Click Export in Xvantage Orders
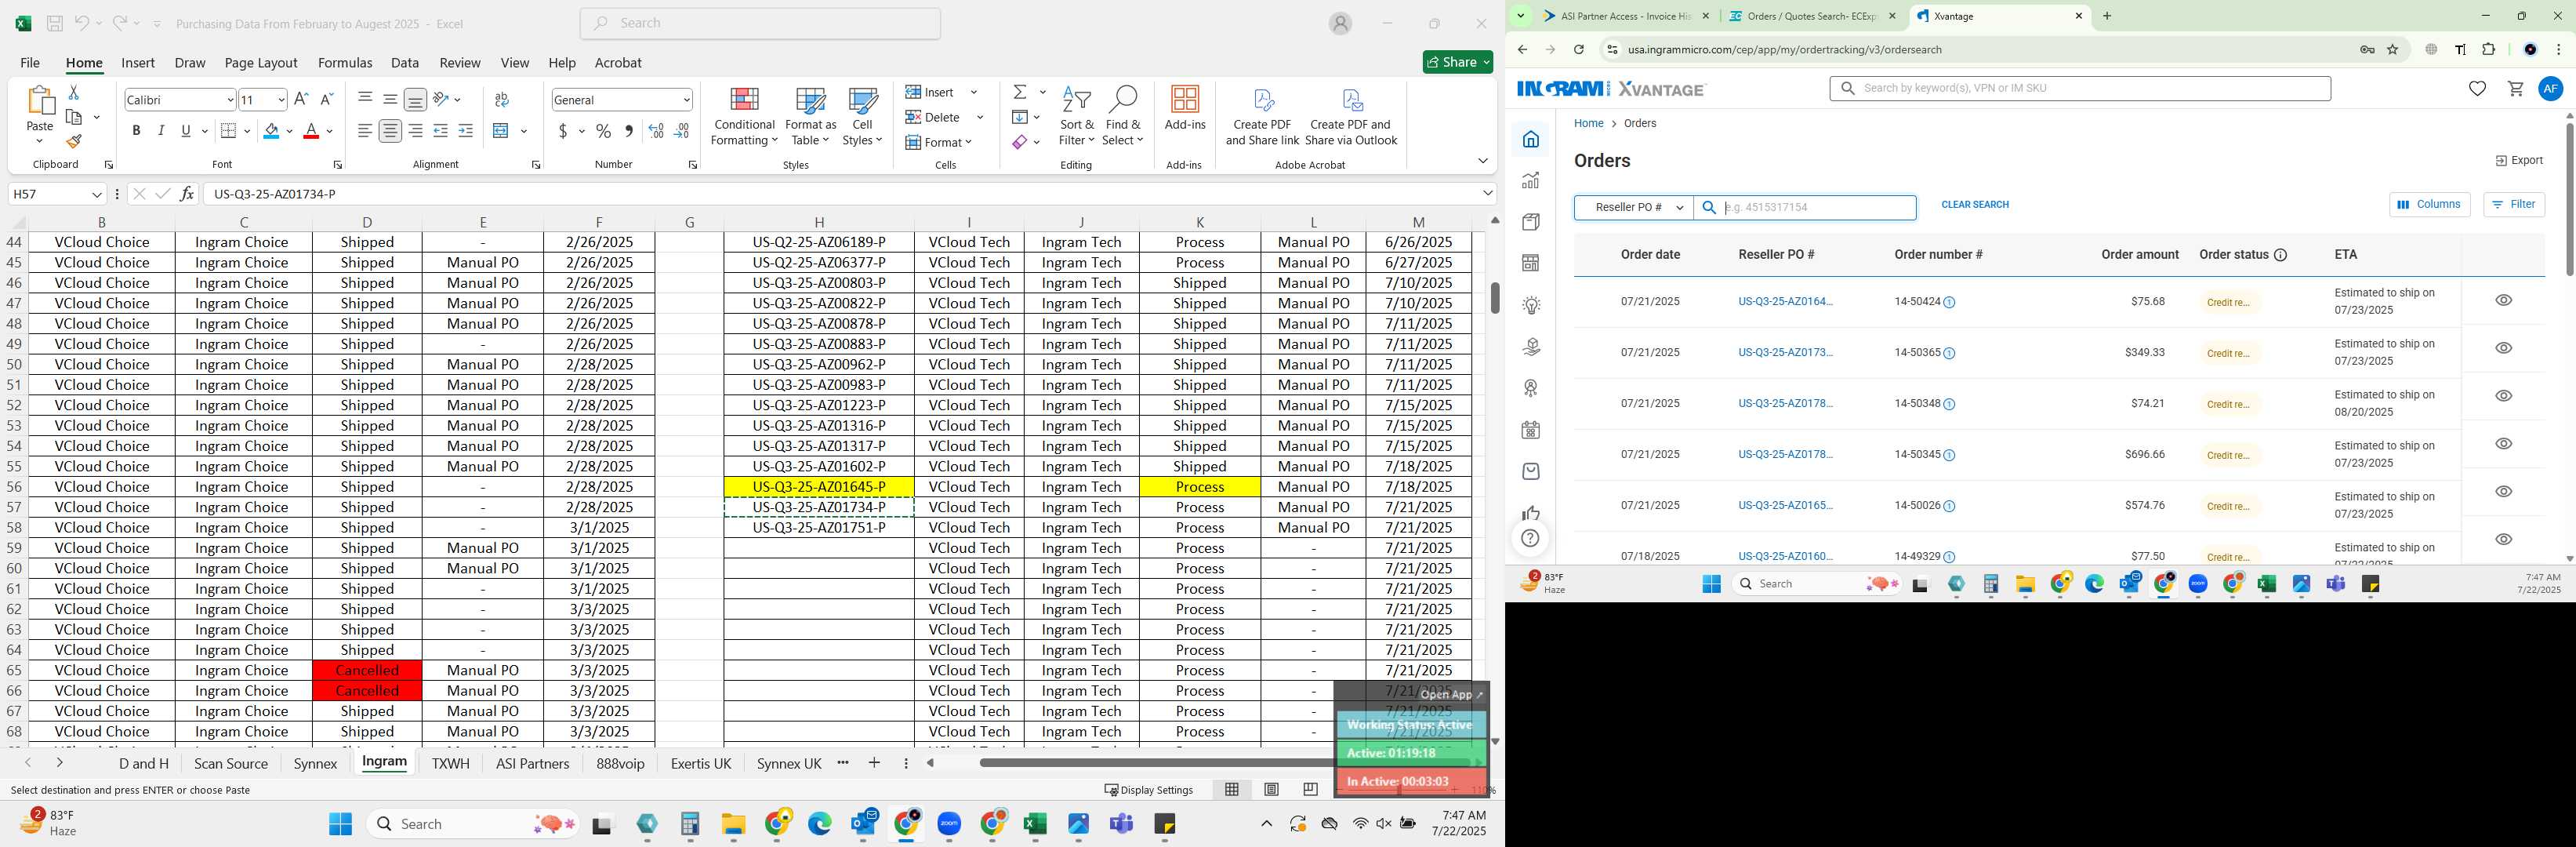Screen dimensions: 2576x847 coord(2519,160)
